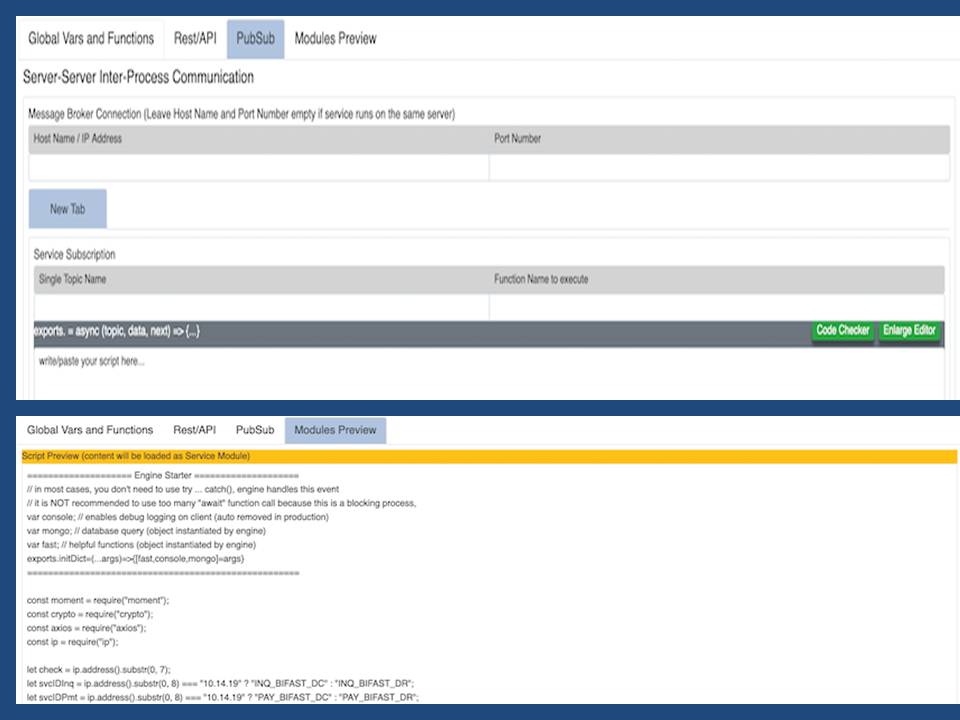Click the exports.initDict code line in preview

(x=135, y=559)
